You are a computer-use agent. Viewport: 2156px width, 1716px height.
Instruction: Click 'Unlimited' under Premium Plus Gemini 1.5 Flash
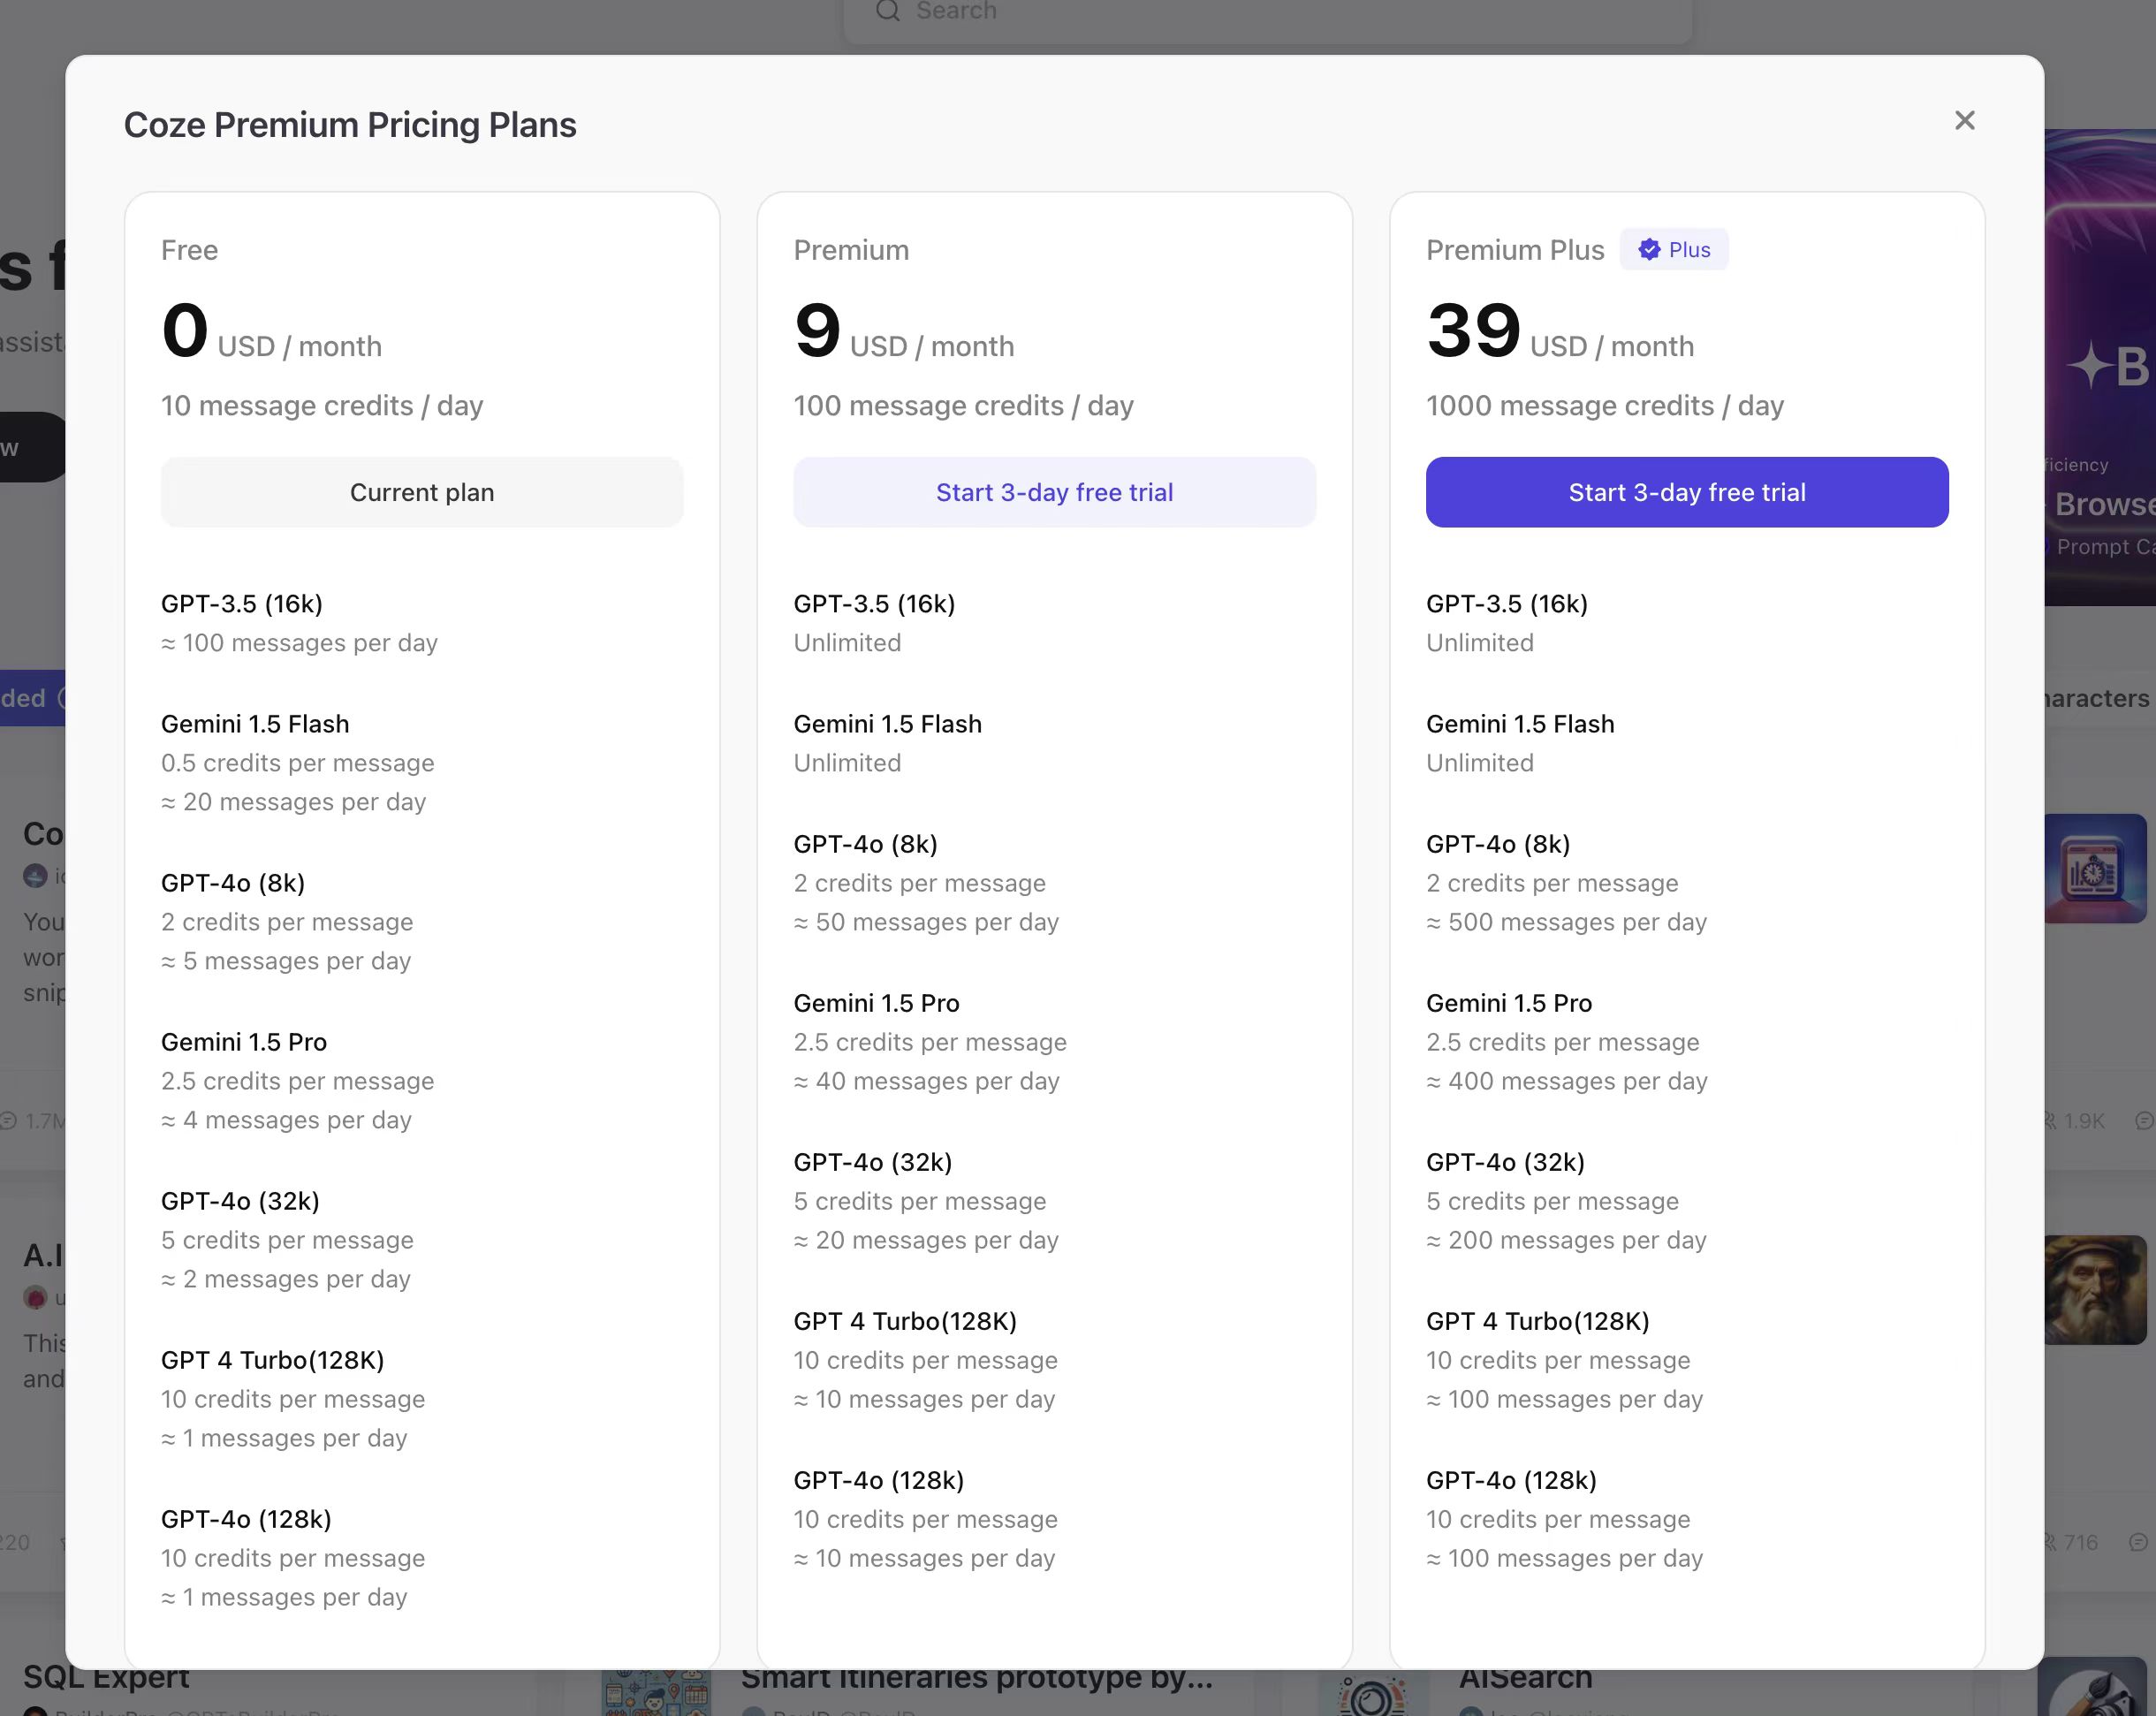[1480, 763]
